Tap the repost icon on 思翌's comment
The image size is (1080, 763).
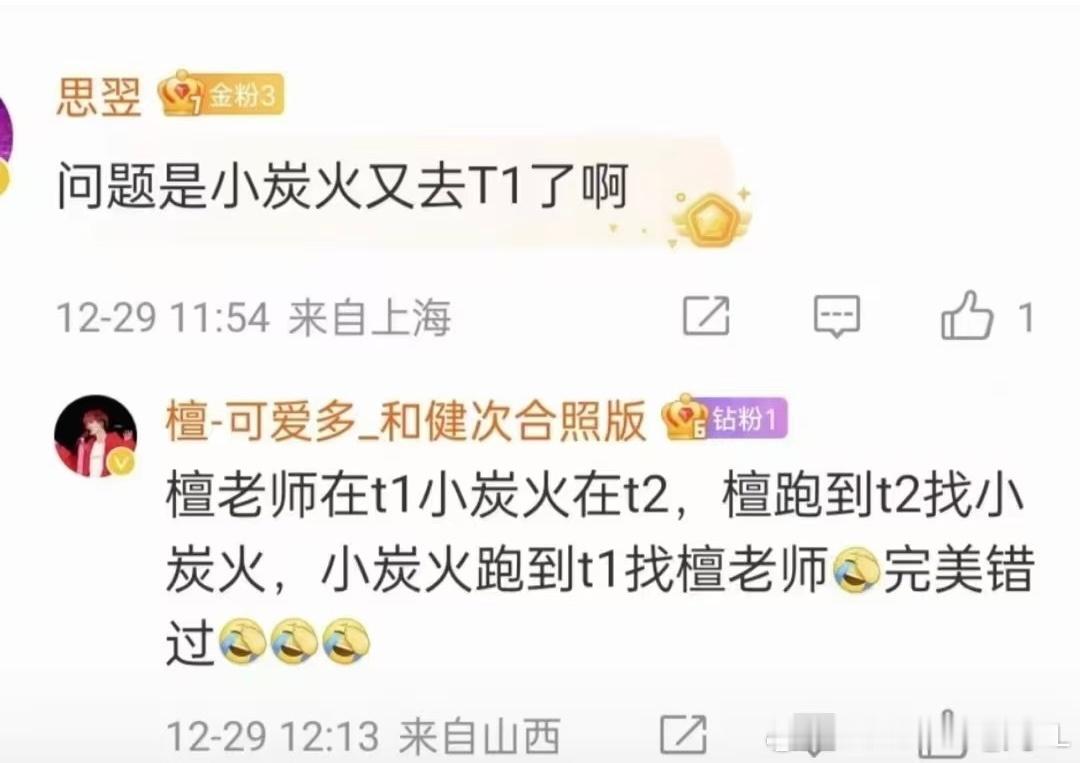tap(706, 316)
